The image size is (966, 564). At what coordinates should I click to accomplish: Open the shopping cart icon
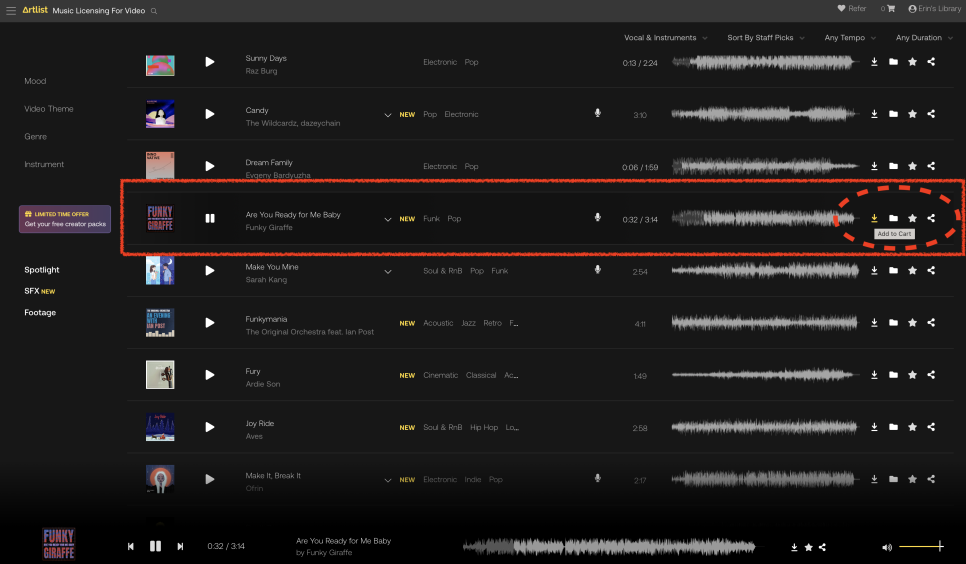[891, 9]
